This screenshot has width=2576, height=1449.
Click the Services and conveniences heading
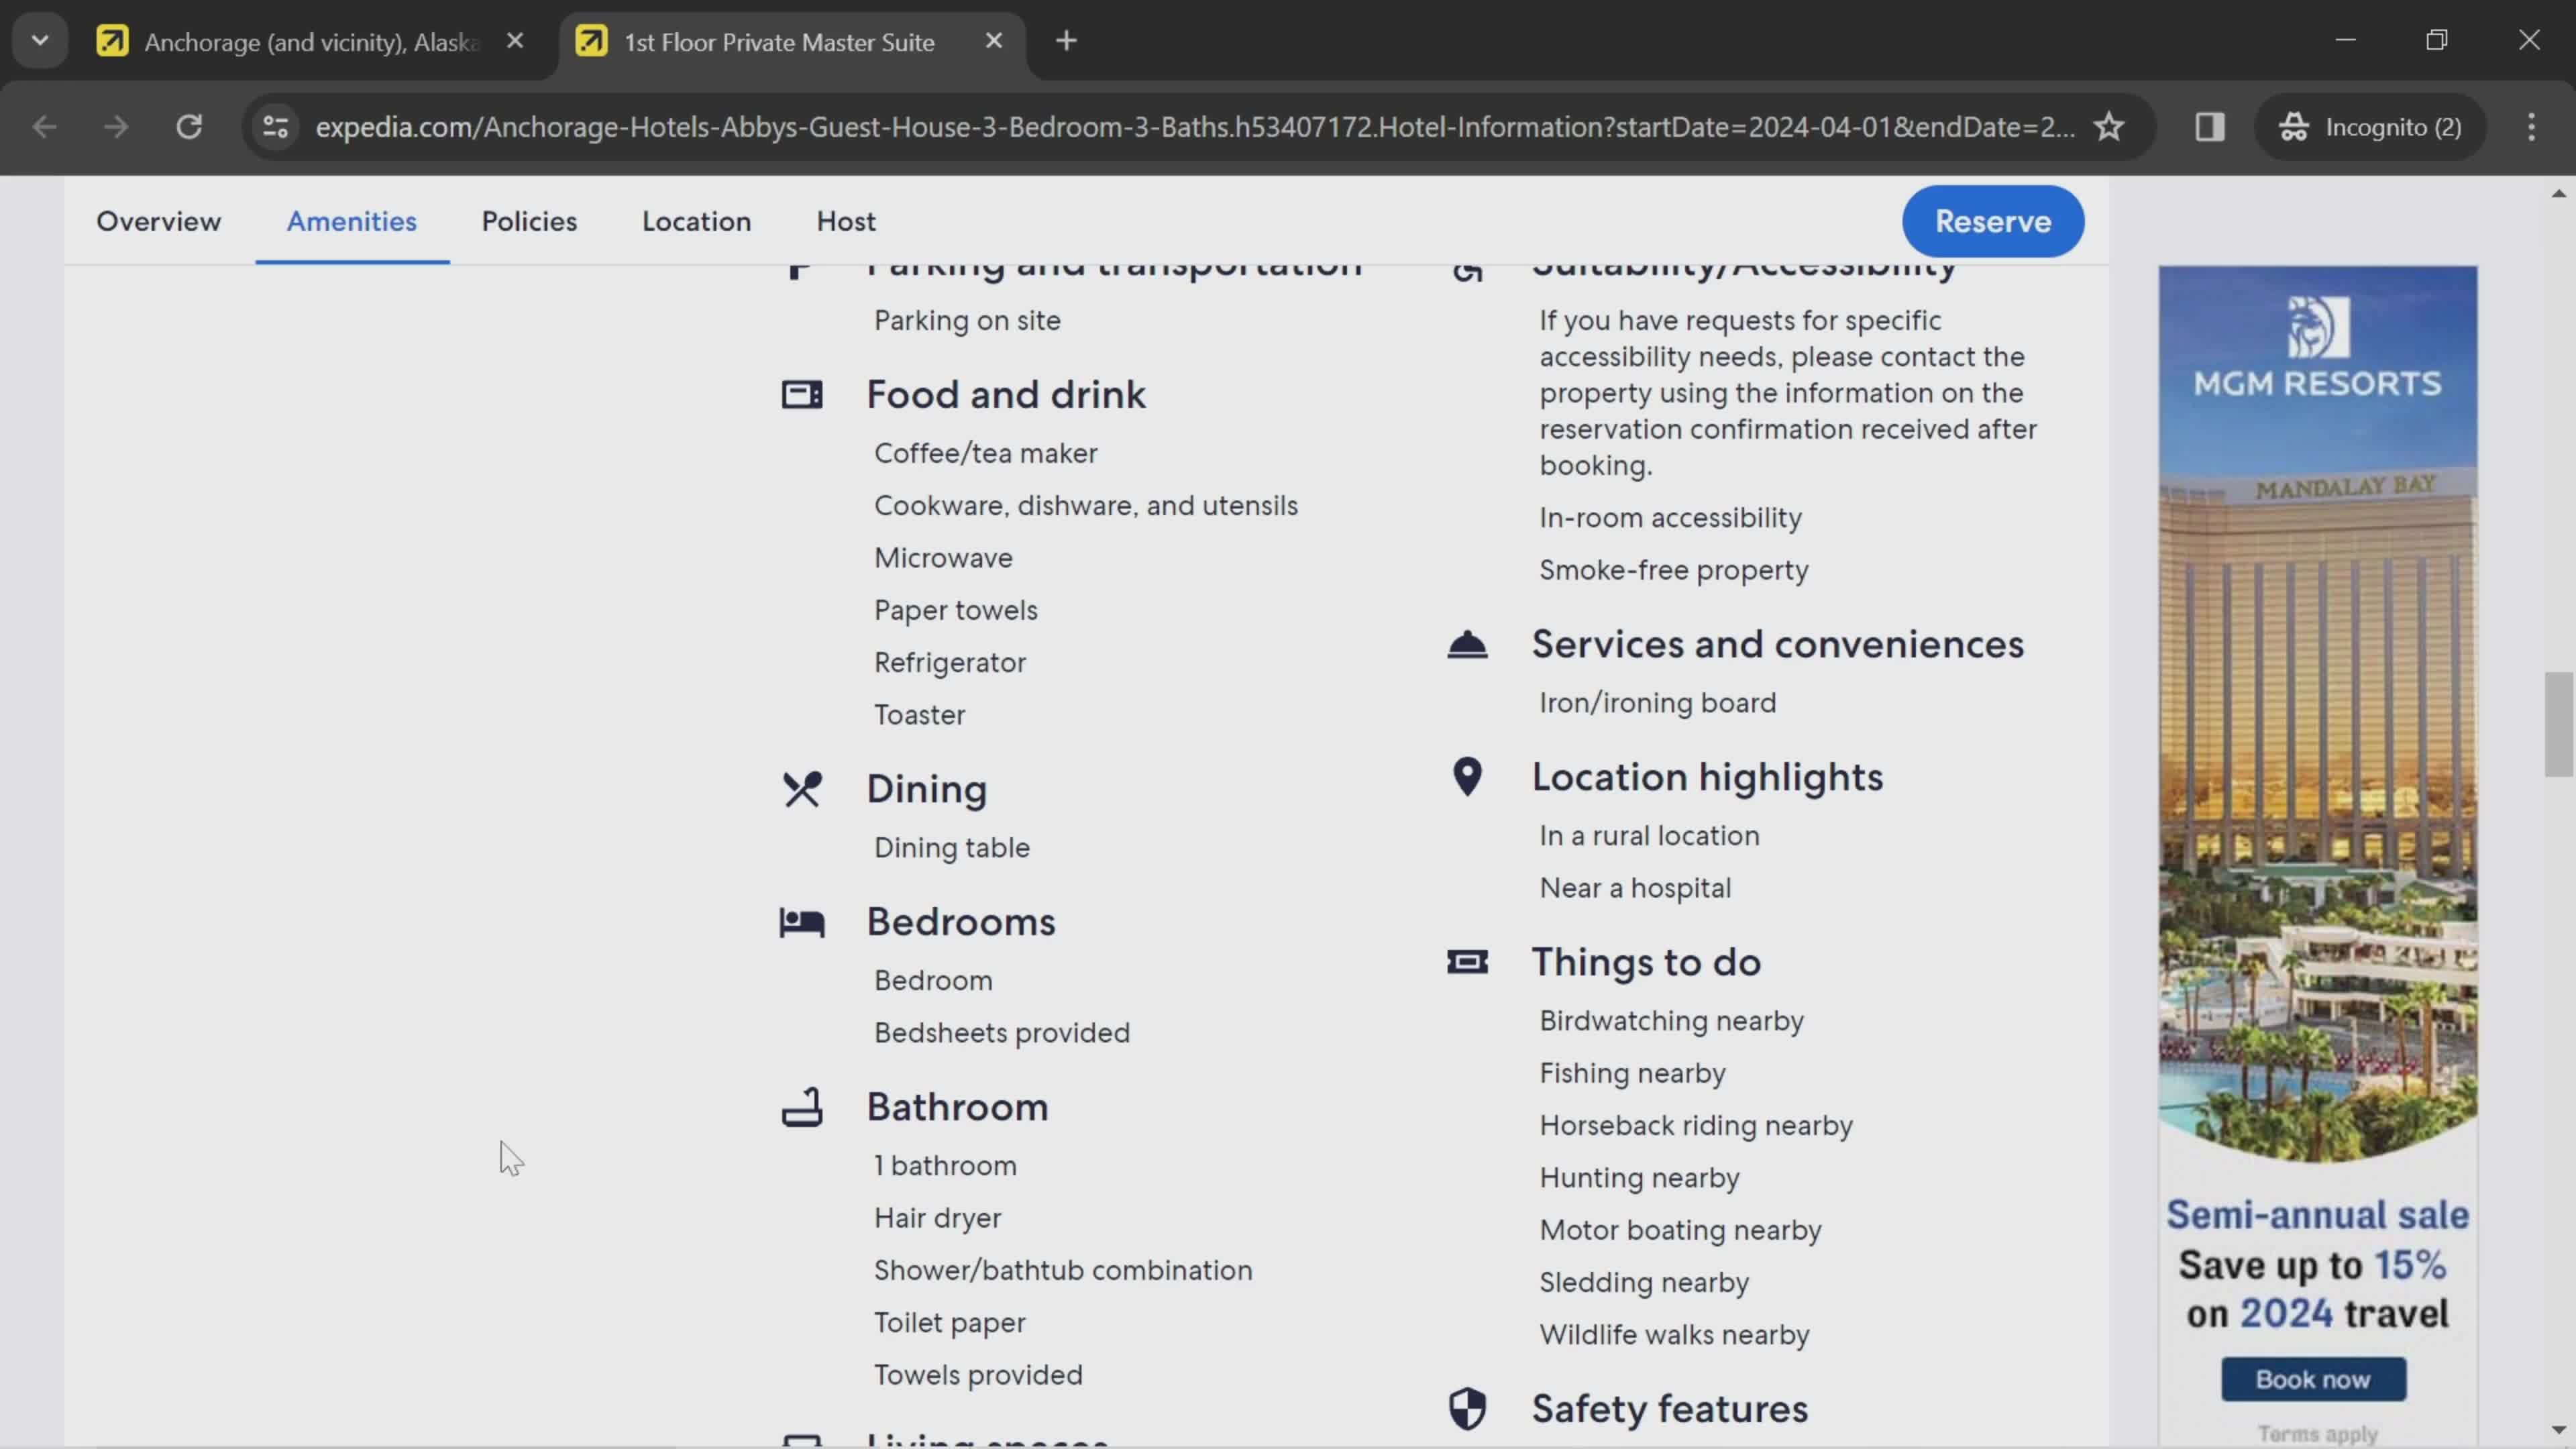[1777, 645]
